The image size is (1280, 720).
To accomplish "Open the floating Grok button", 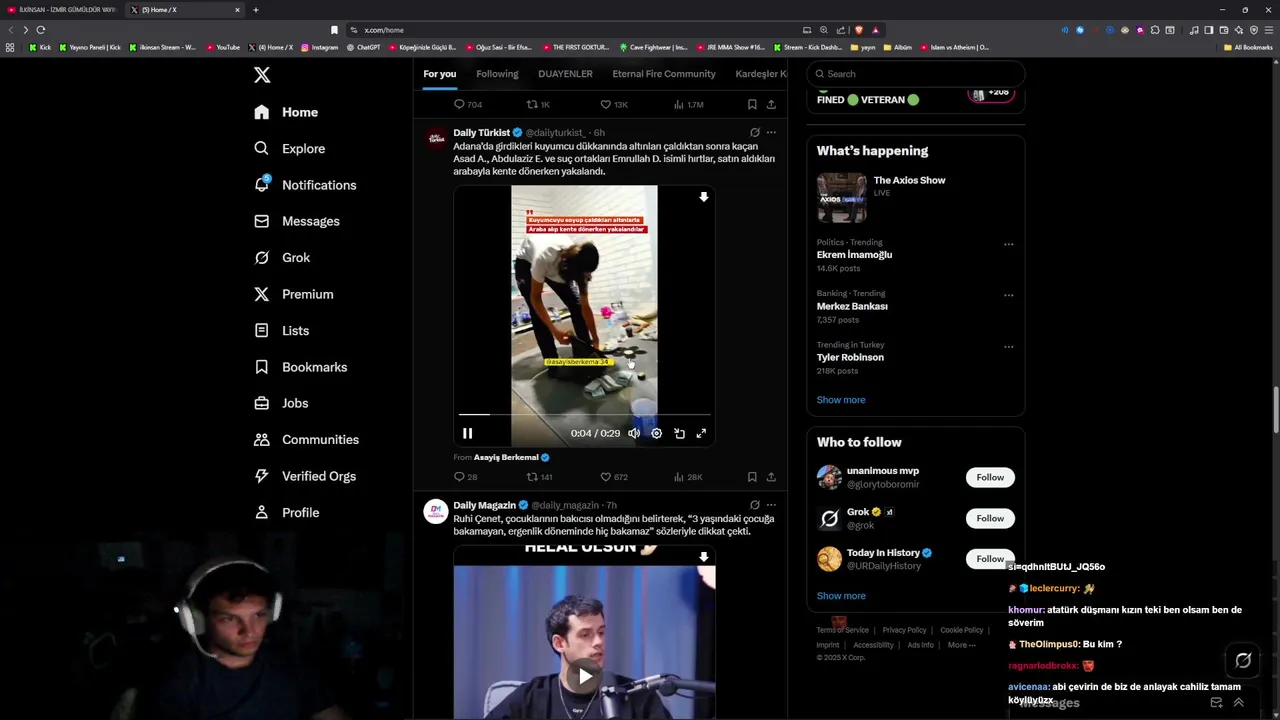I will [1243, 660].
